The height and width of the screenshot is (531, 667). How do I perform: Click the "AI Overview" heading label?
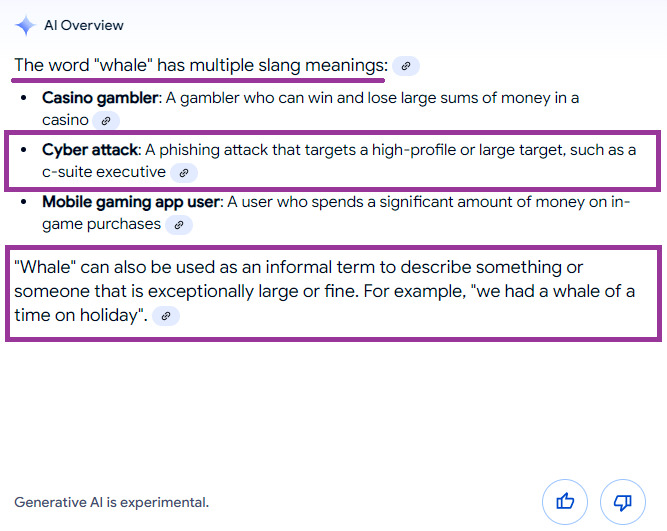click(x=84, y=25)
